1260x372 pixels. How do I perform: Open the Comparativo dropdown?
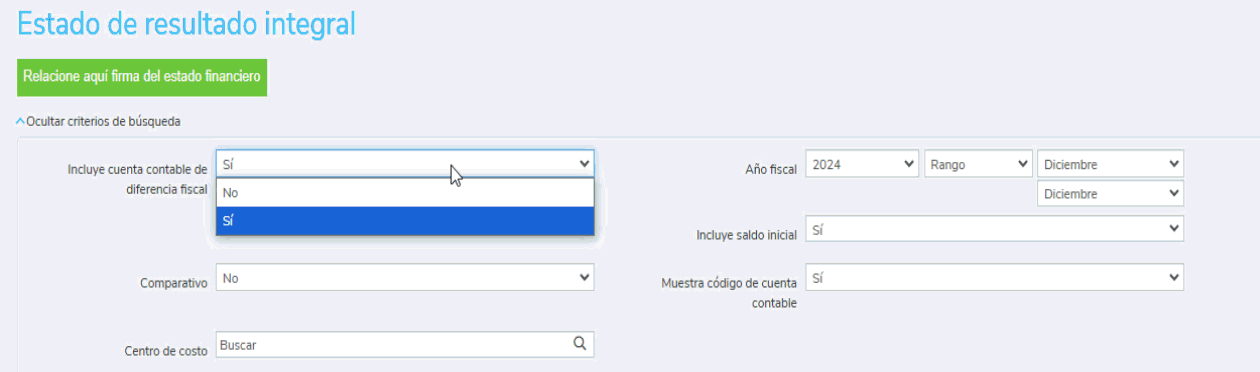pos(405,279)
